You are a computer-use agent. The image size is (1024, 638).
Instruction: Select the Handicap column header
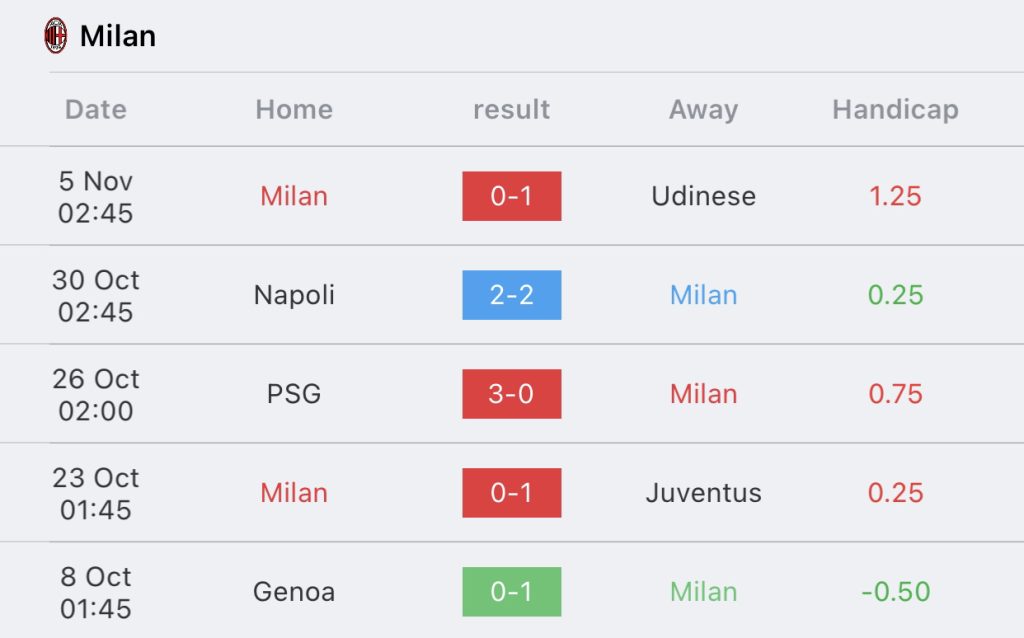click(895, 109)
